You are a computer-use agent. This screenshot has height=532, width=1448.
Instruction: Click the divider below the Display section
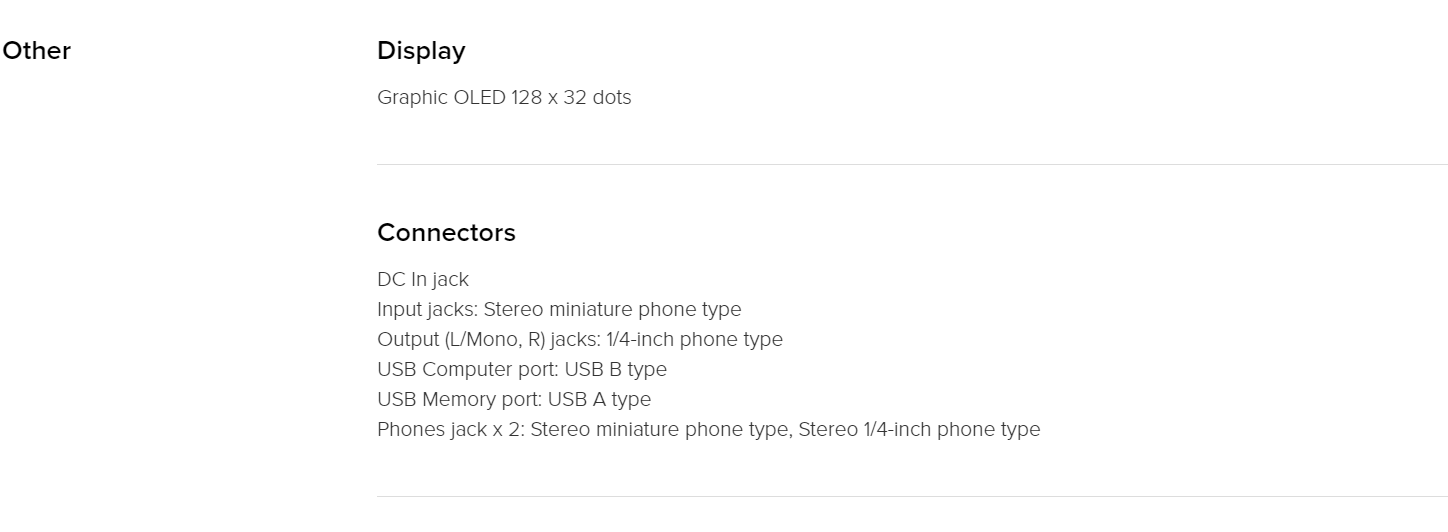tap(912, 164)
